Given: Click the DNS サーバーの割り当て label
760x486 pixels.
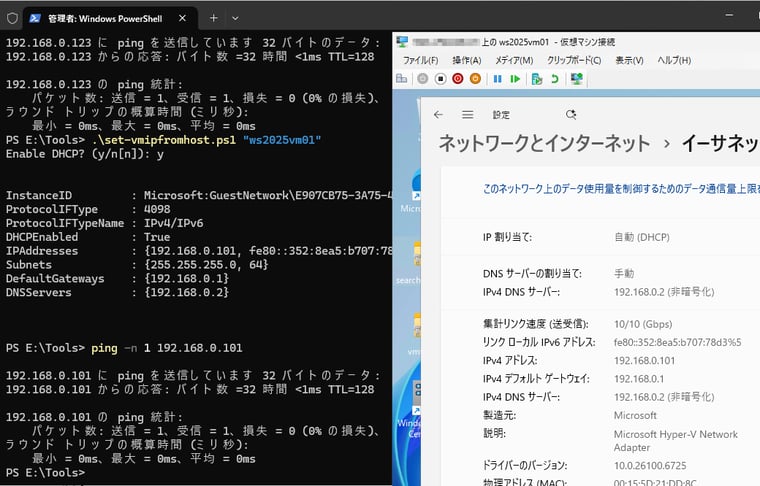Looking at the screenshot, I should (x=532, y=274).
